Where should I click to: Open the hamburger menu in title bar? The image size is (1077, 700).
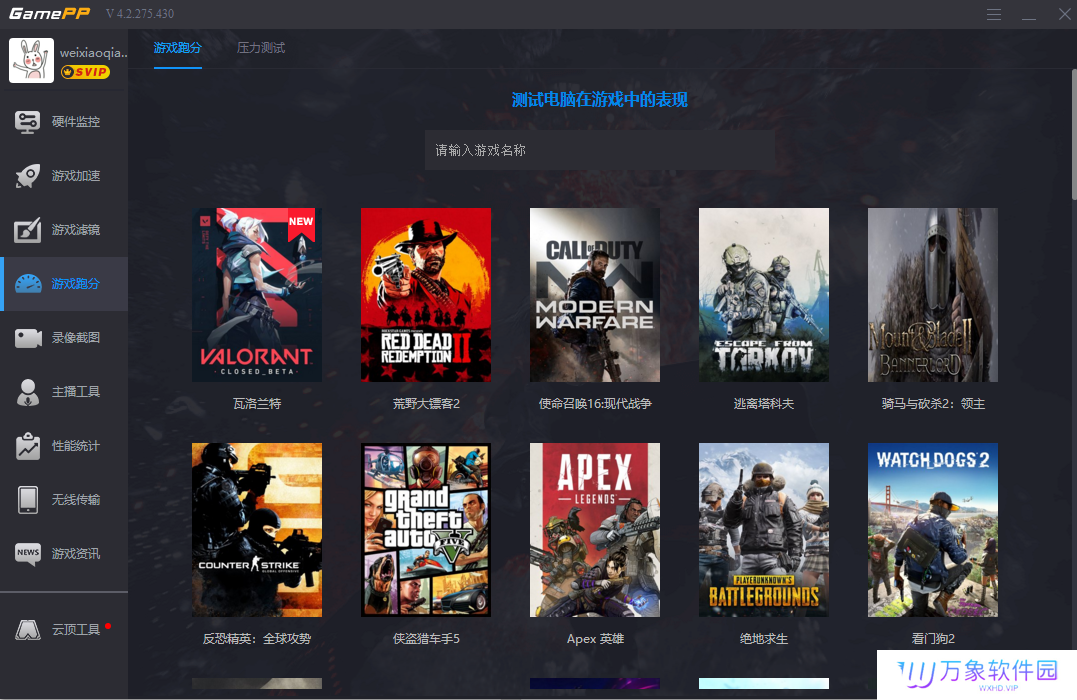993,14
